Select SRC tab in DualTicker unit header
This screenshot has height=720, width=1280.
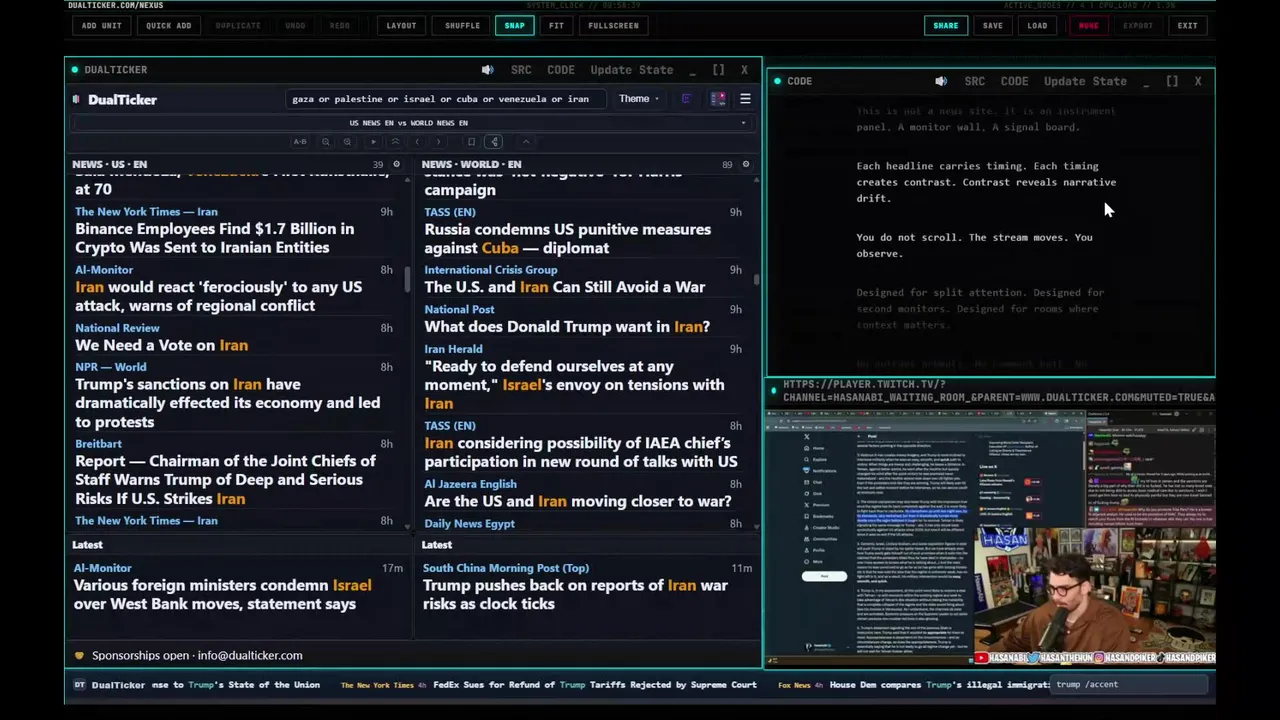pyautogui.click(x=521, y=70)
